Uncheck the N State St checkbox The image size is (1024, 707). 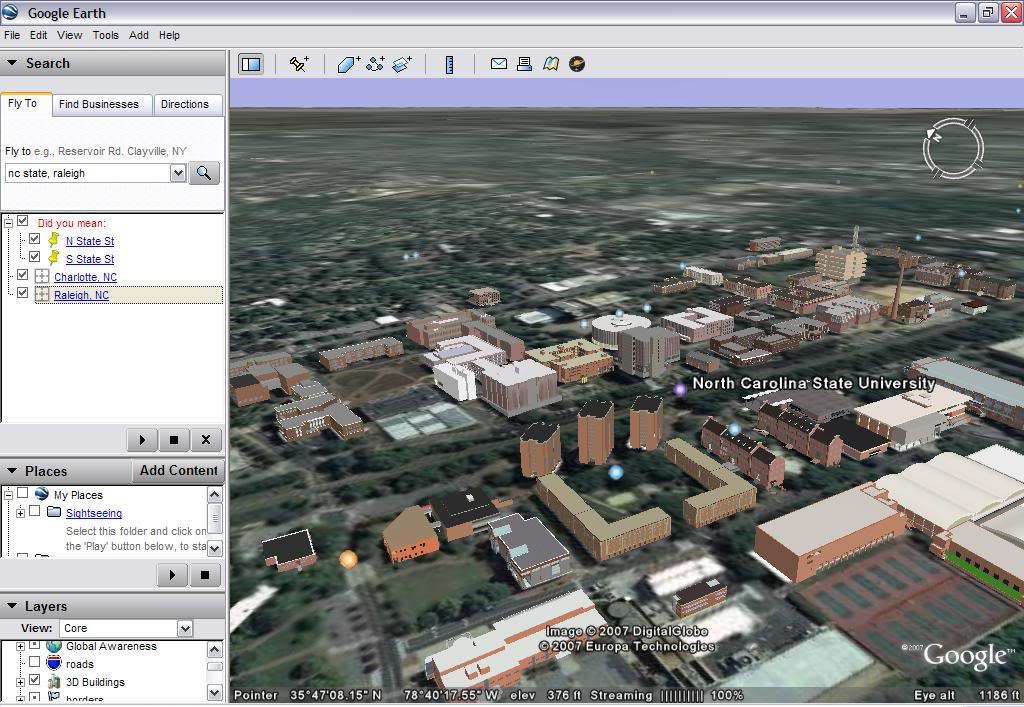pyautogui.click(x=35, y=240)
